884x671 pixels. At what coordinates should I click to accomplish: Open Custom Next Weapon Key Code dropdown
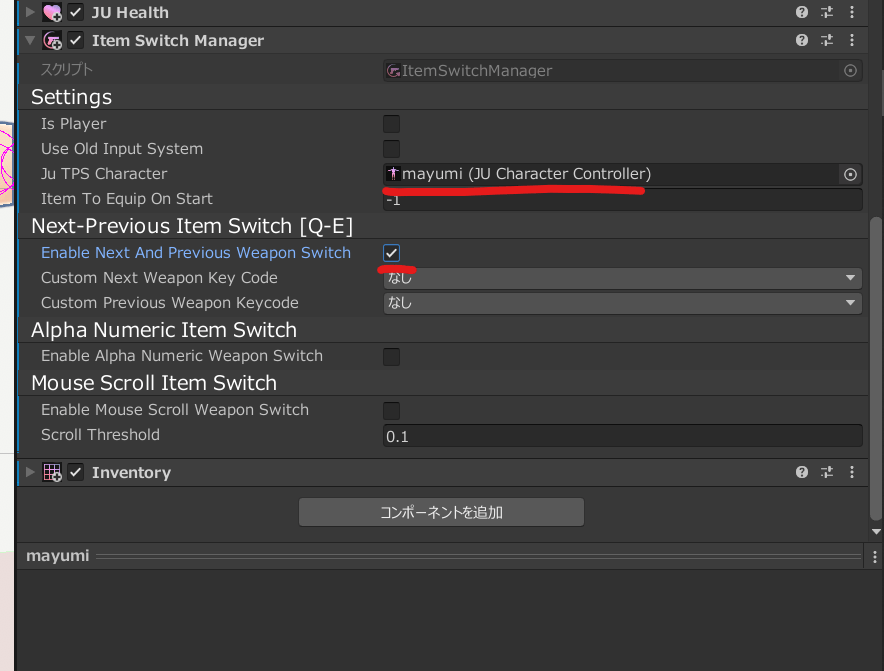click(622, 278)
